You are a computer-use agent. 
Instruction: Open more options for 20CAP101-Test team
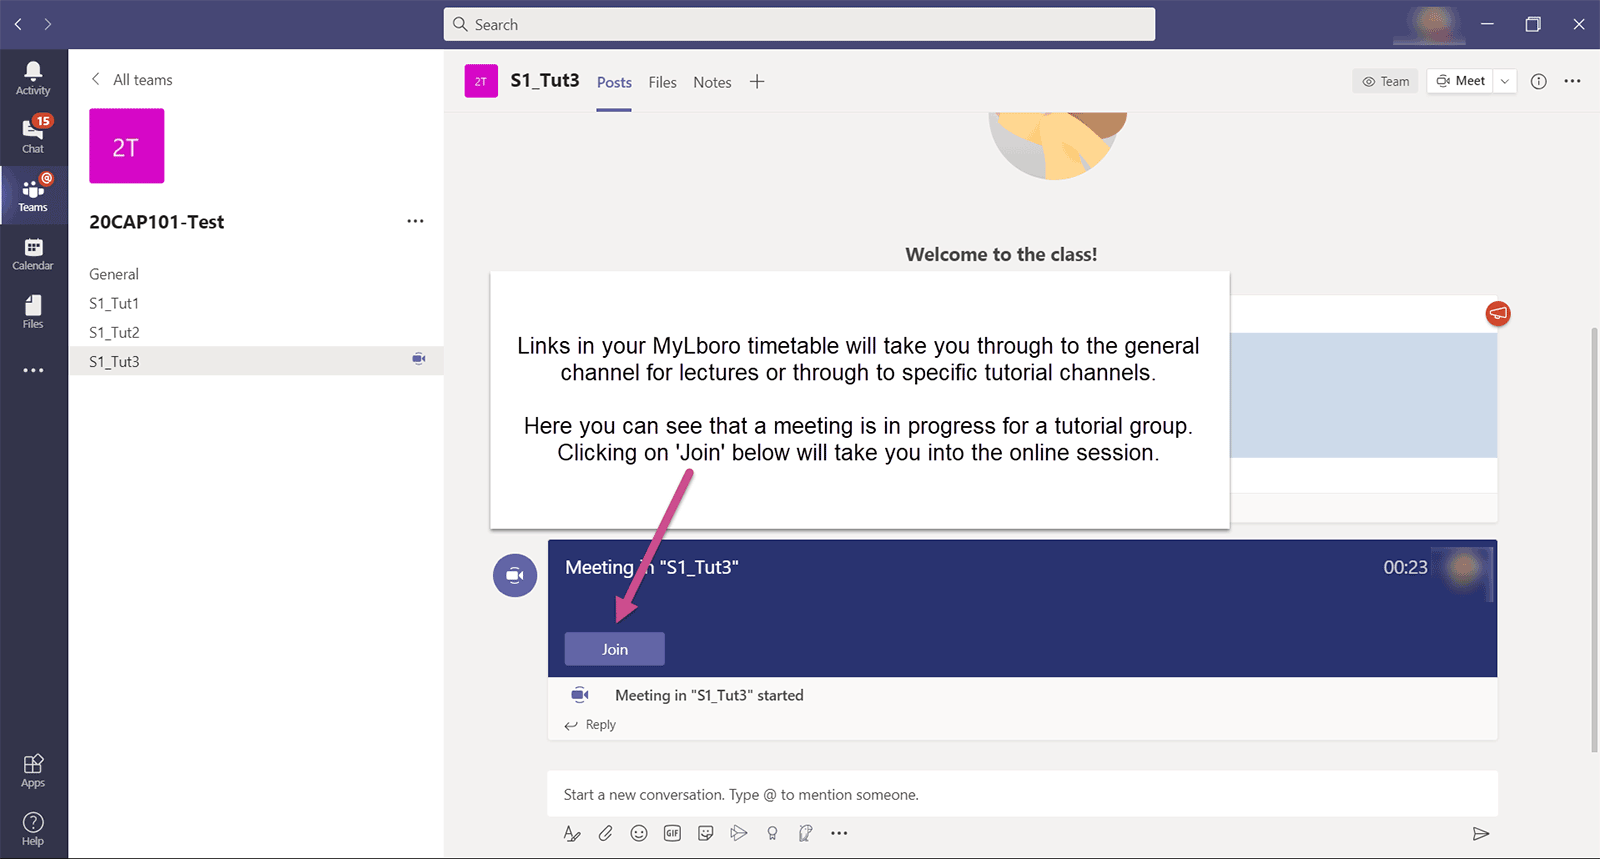click(x=415, y=221)
